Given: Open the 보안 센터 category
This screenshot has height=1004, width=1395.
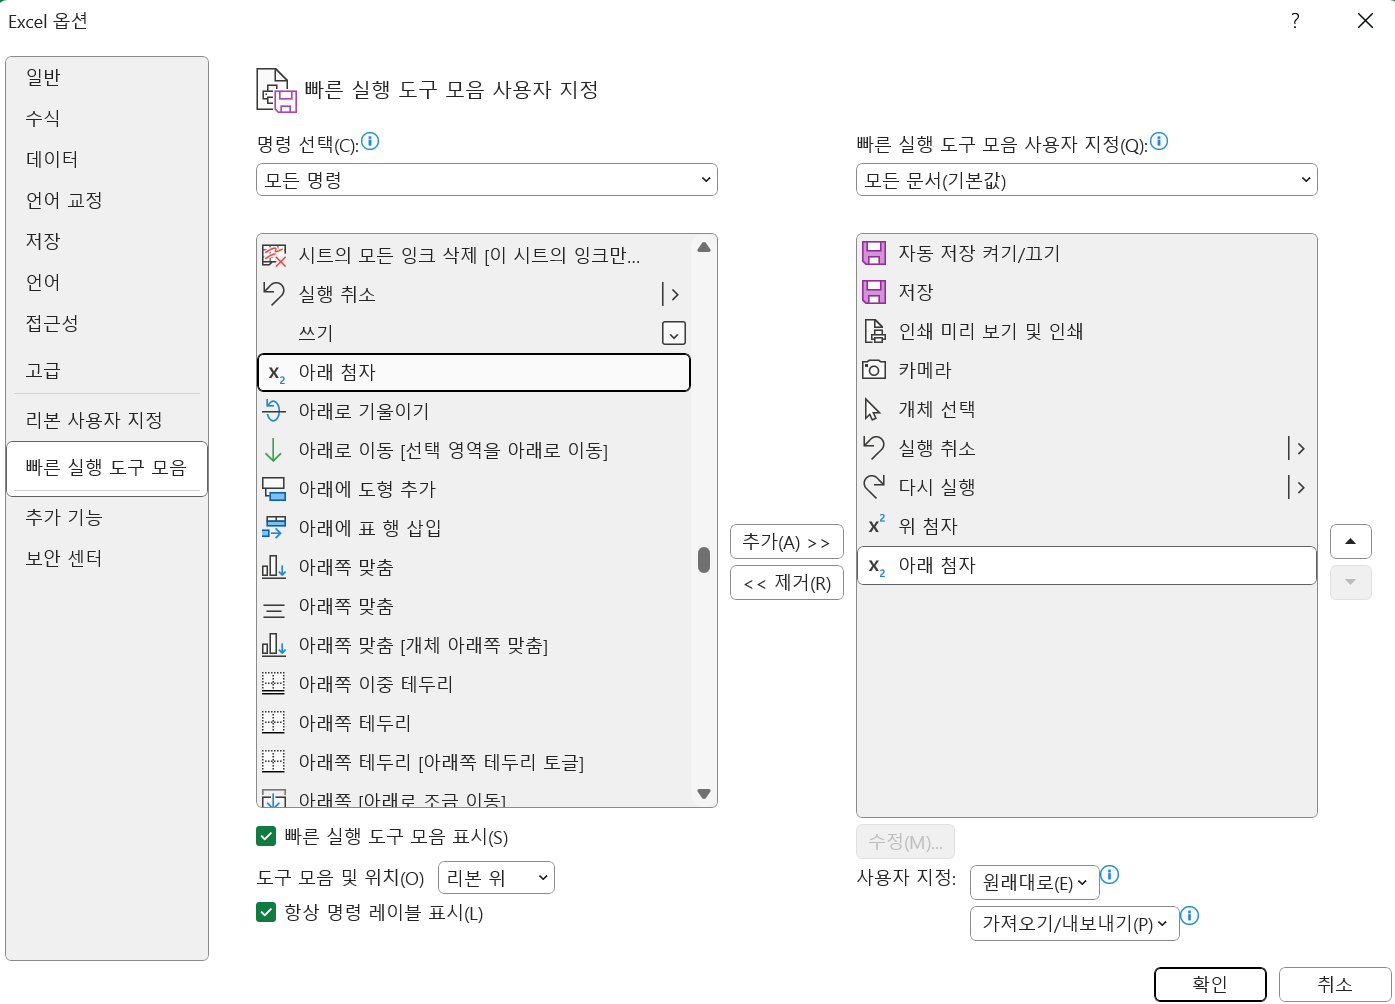Looking at the screenshot, I should [x=107, y=558].
